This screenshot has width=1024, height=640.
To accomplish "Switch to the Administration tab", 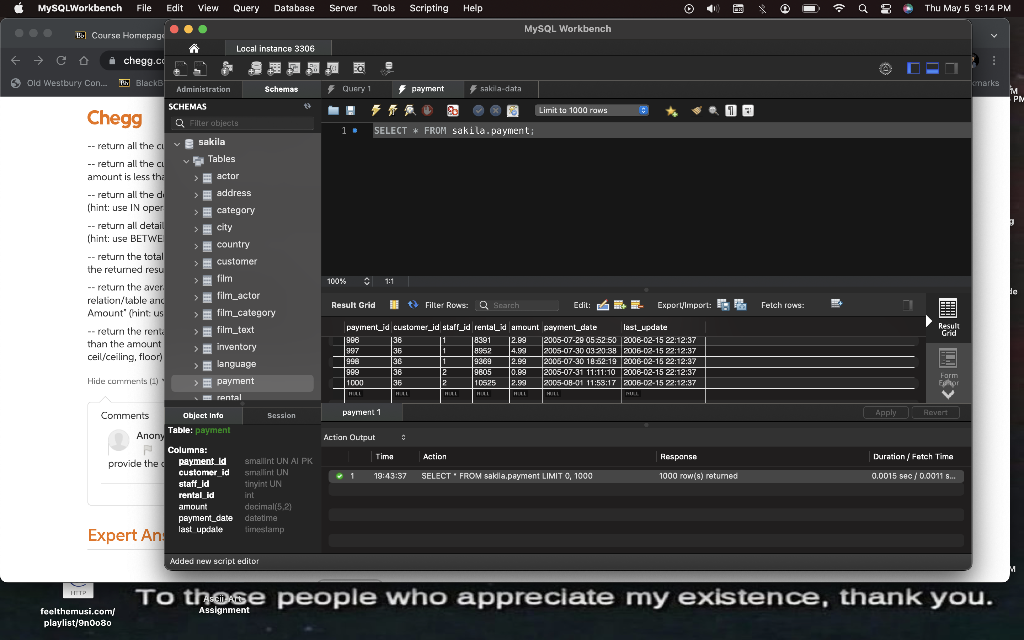I will pyautogui.click(x=203, y=89).
